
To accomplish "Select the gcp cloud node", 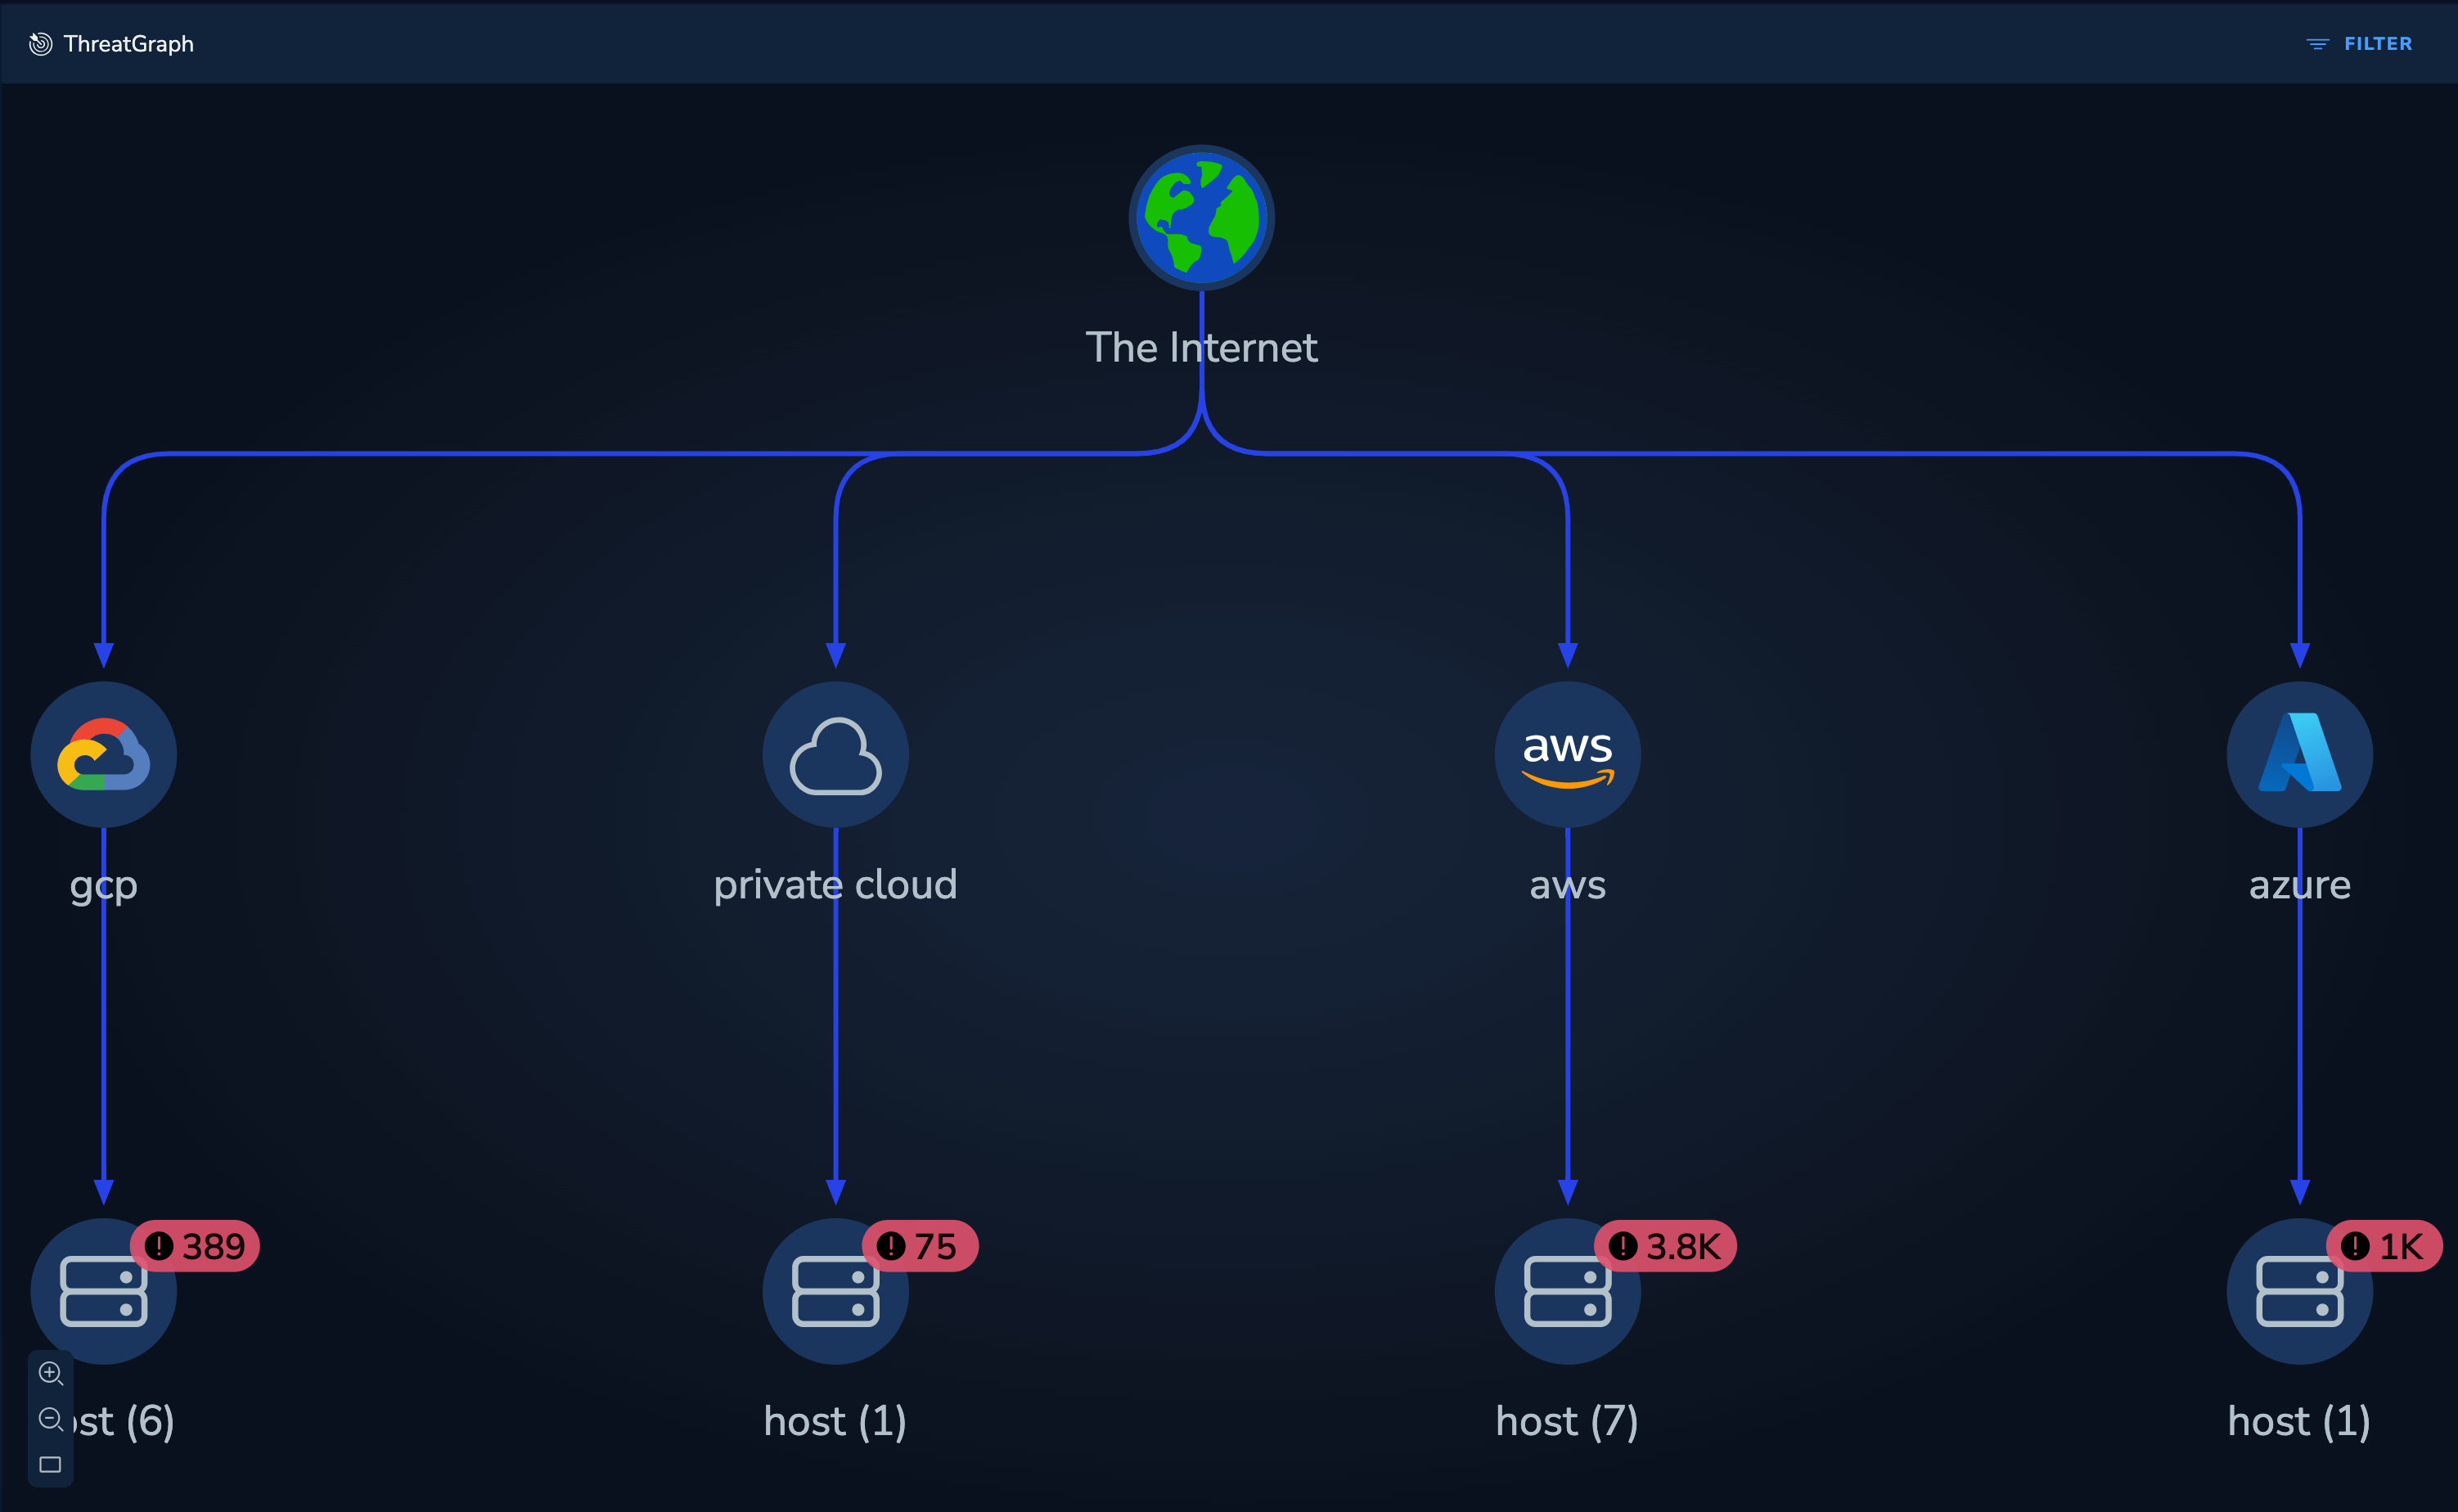I will pos(104,755).
